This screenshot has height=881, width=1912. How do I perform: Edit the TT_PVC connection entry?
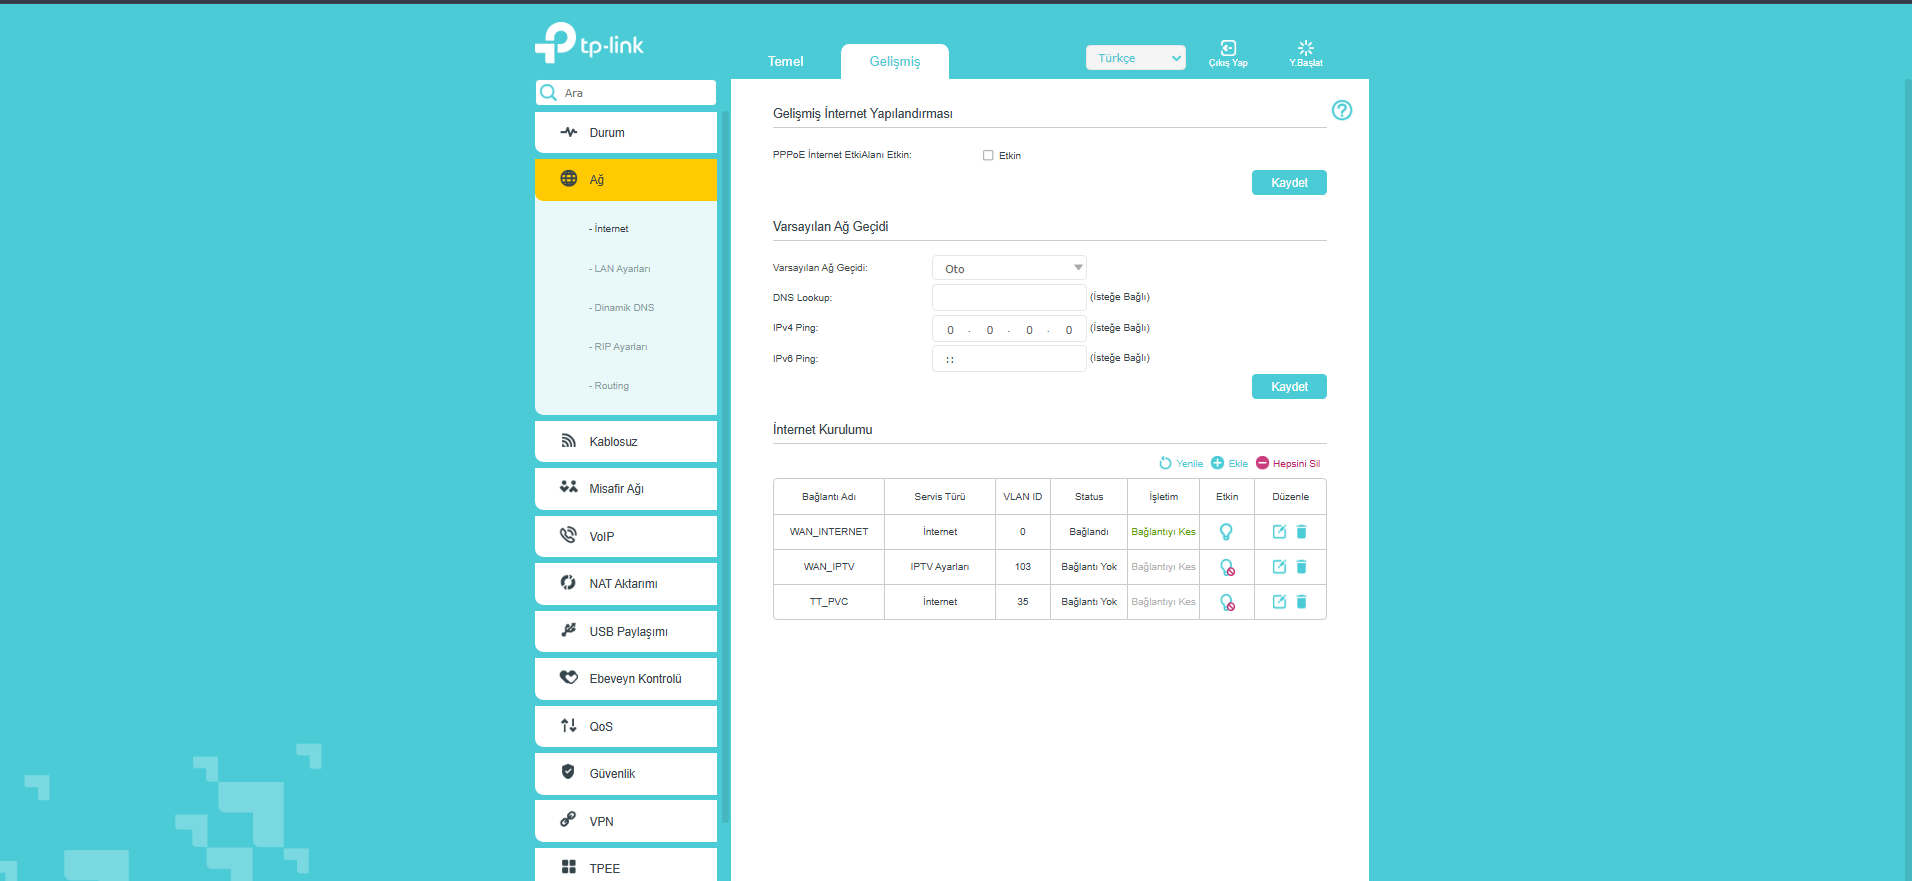1279,602
